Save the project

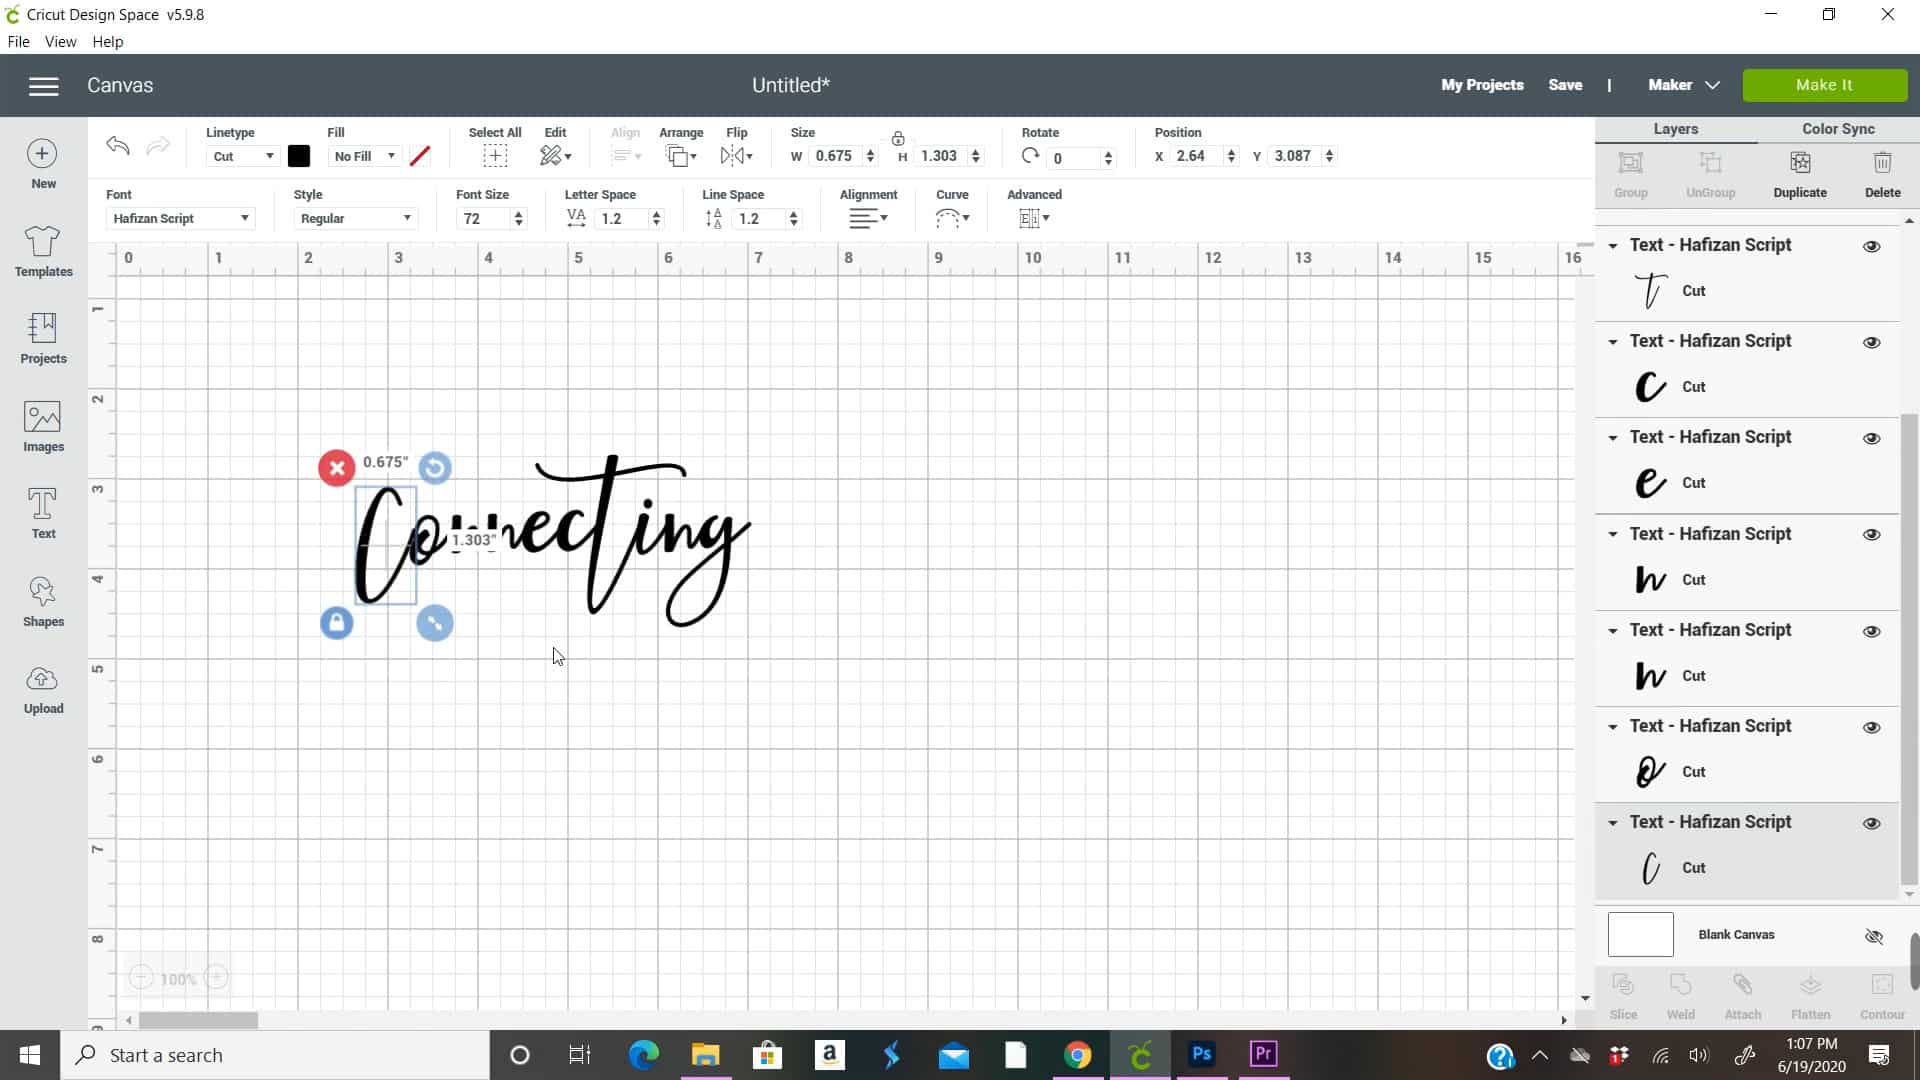point(1565,85)
